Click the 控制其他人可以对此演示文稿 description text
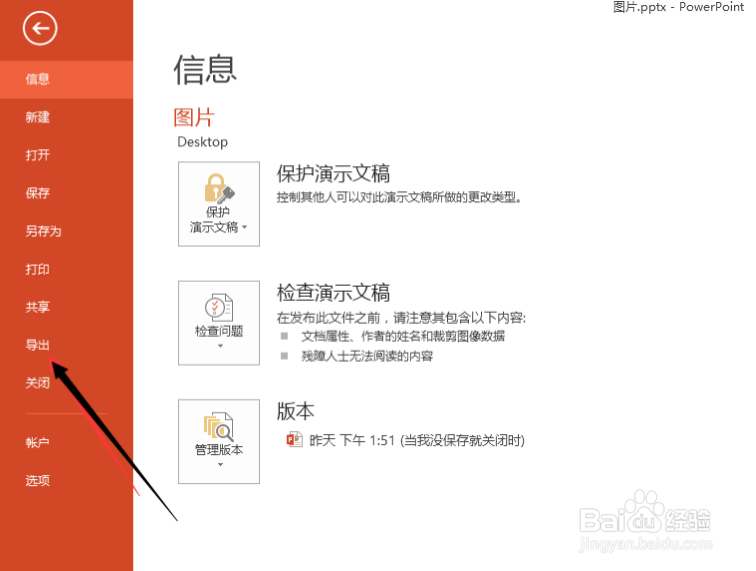 [x=399, y=197]
